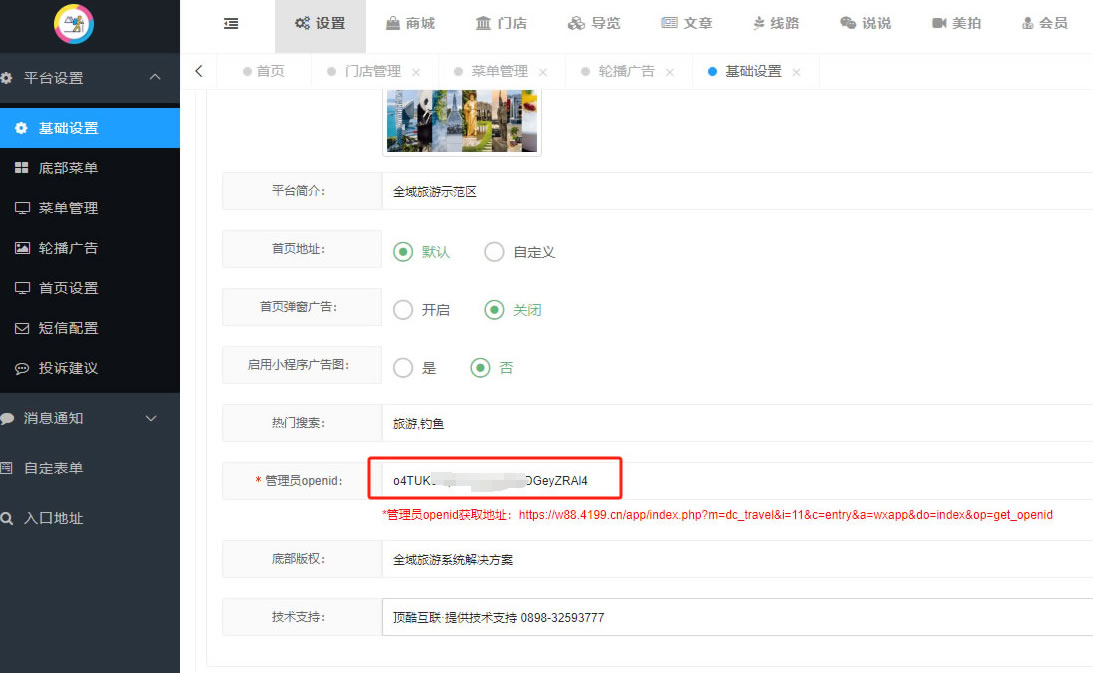Open 轮播广告 image icon in sidebar
Viewport: 1093px width, 673px height.
tap(21, 248)
